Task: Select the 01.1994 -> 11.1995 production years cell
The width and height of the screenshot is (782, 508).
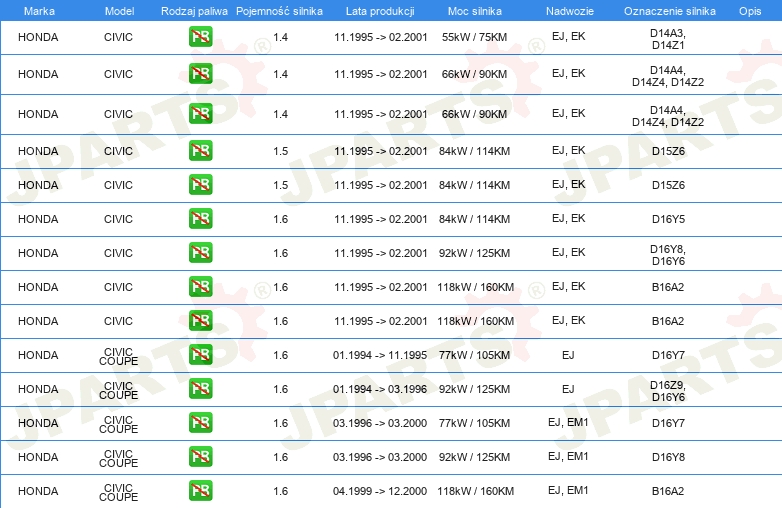Action: tap(380, 355)
